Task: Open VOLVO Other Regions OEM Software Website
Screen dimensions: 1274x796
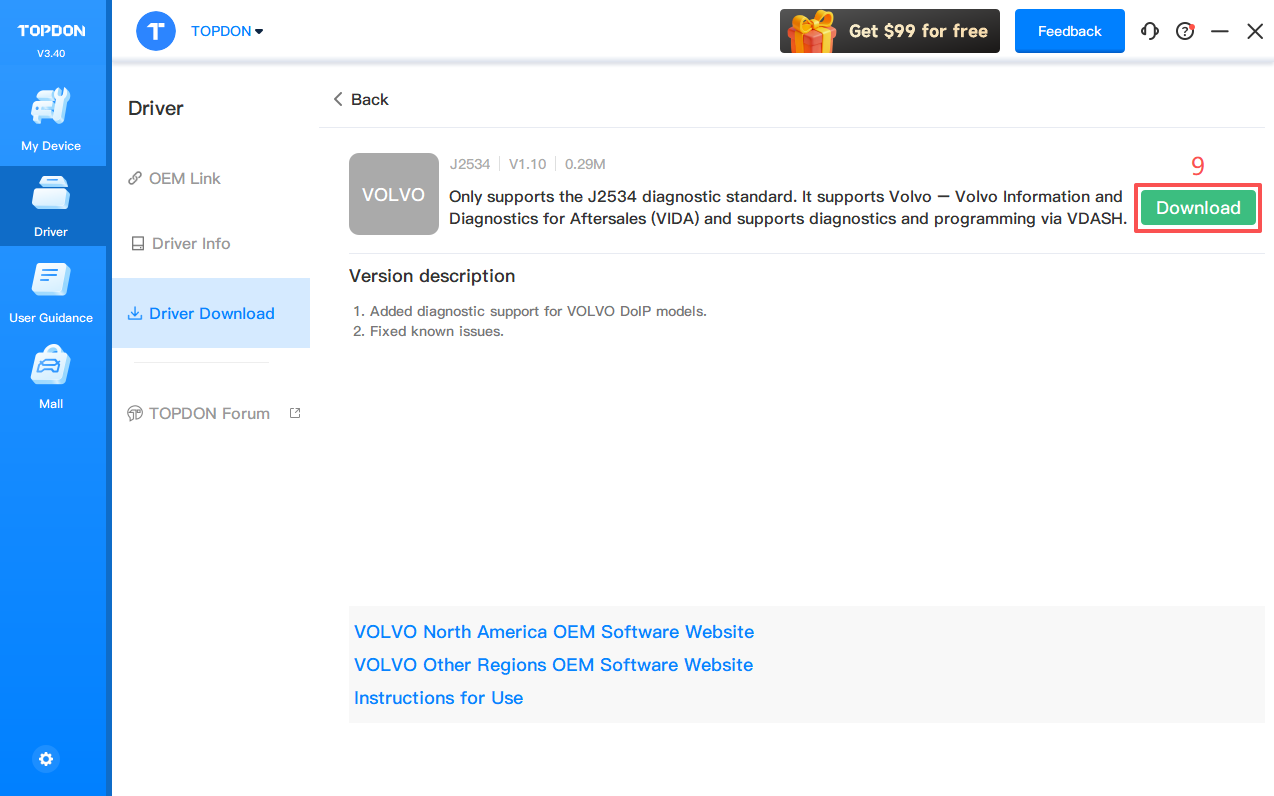Action: pyautogui.click(x=553, y=665)
